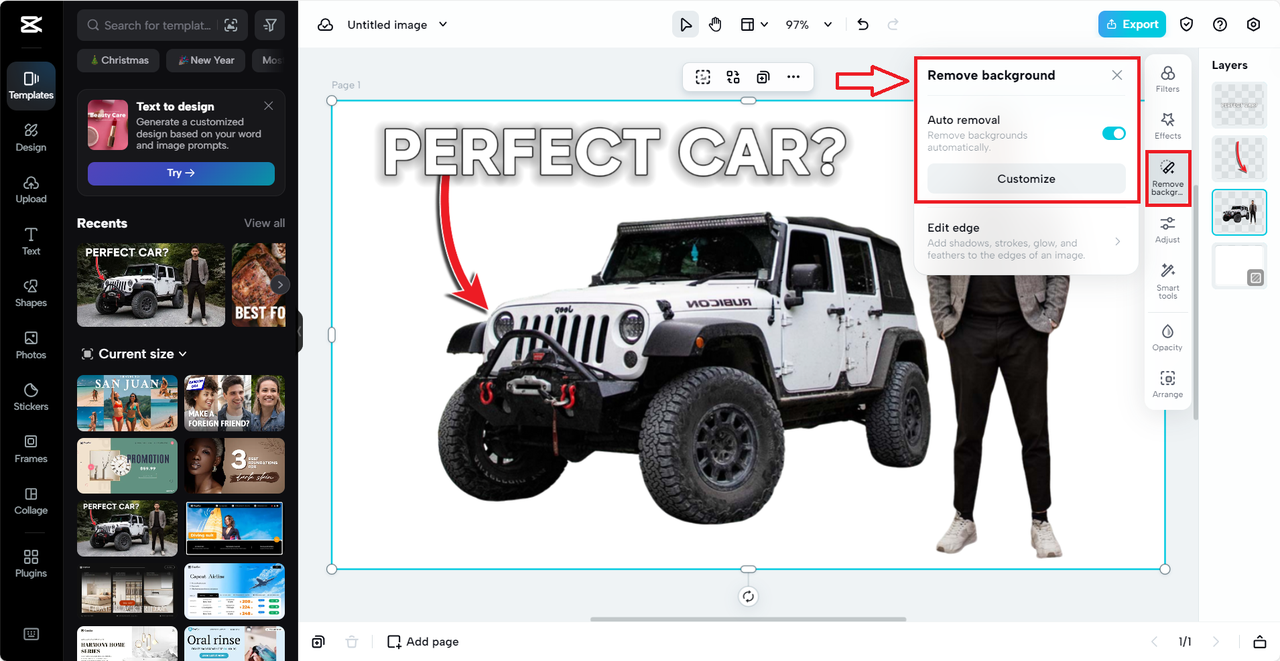Open the Help question mark icon
Image resolution: width=1280 pixels, height=661 pixels.
[1220, 25]
